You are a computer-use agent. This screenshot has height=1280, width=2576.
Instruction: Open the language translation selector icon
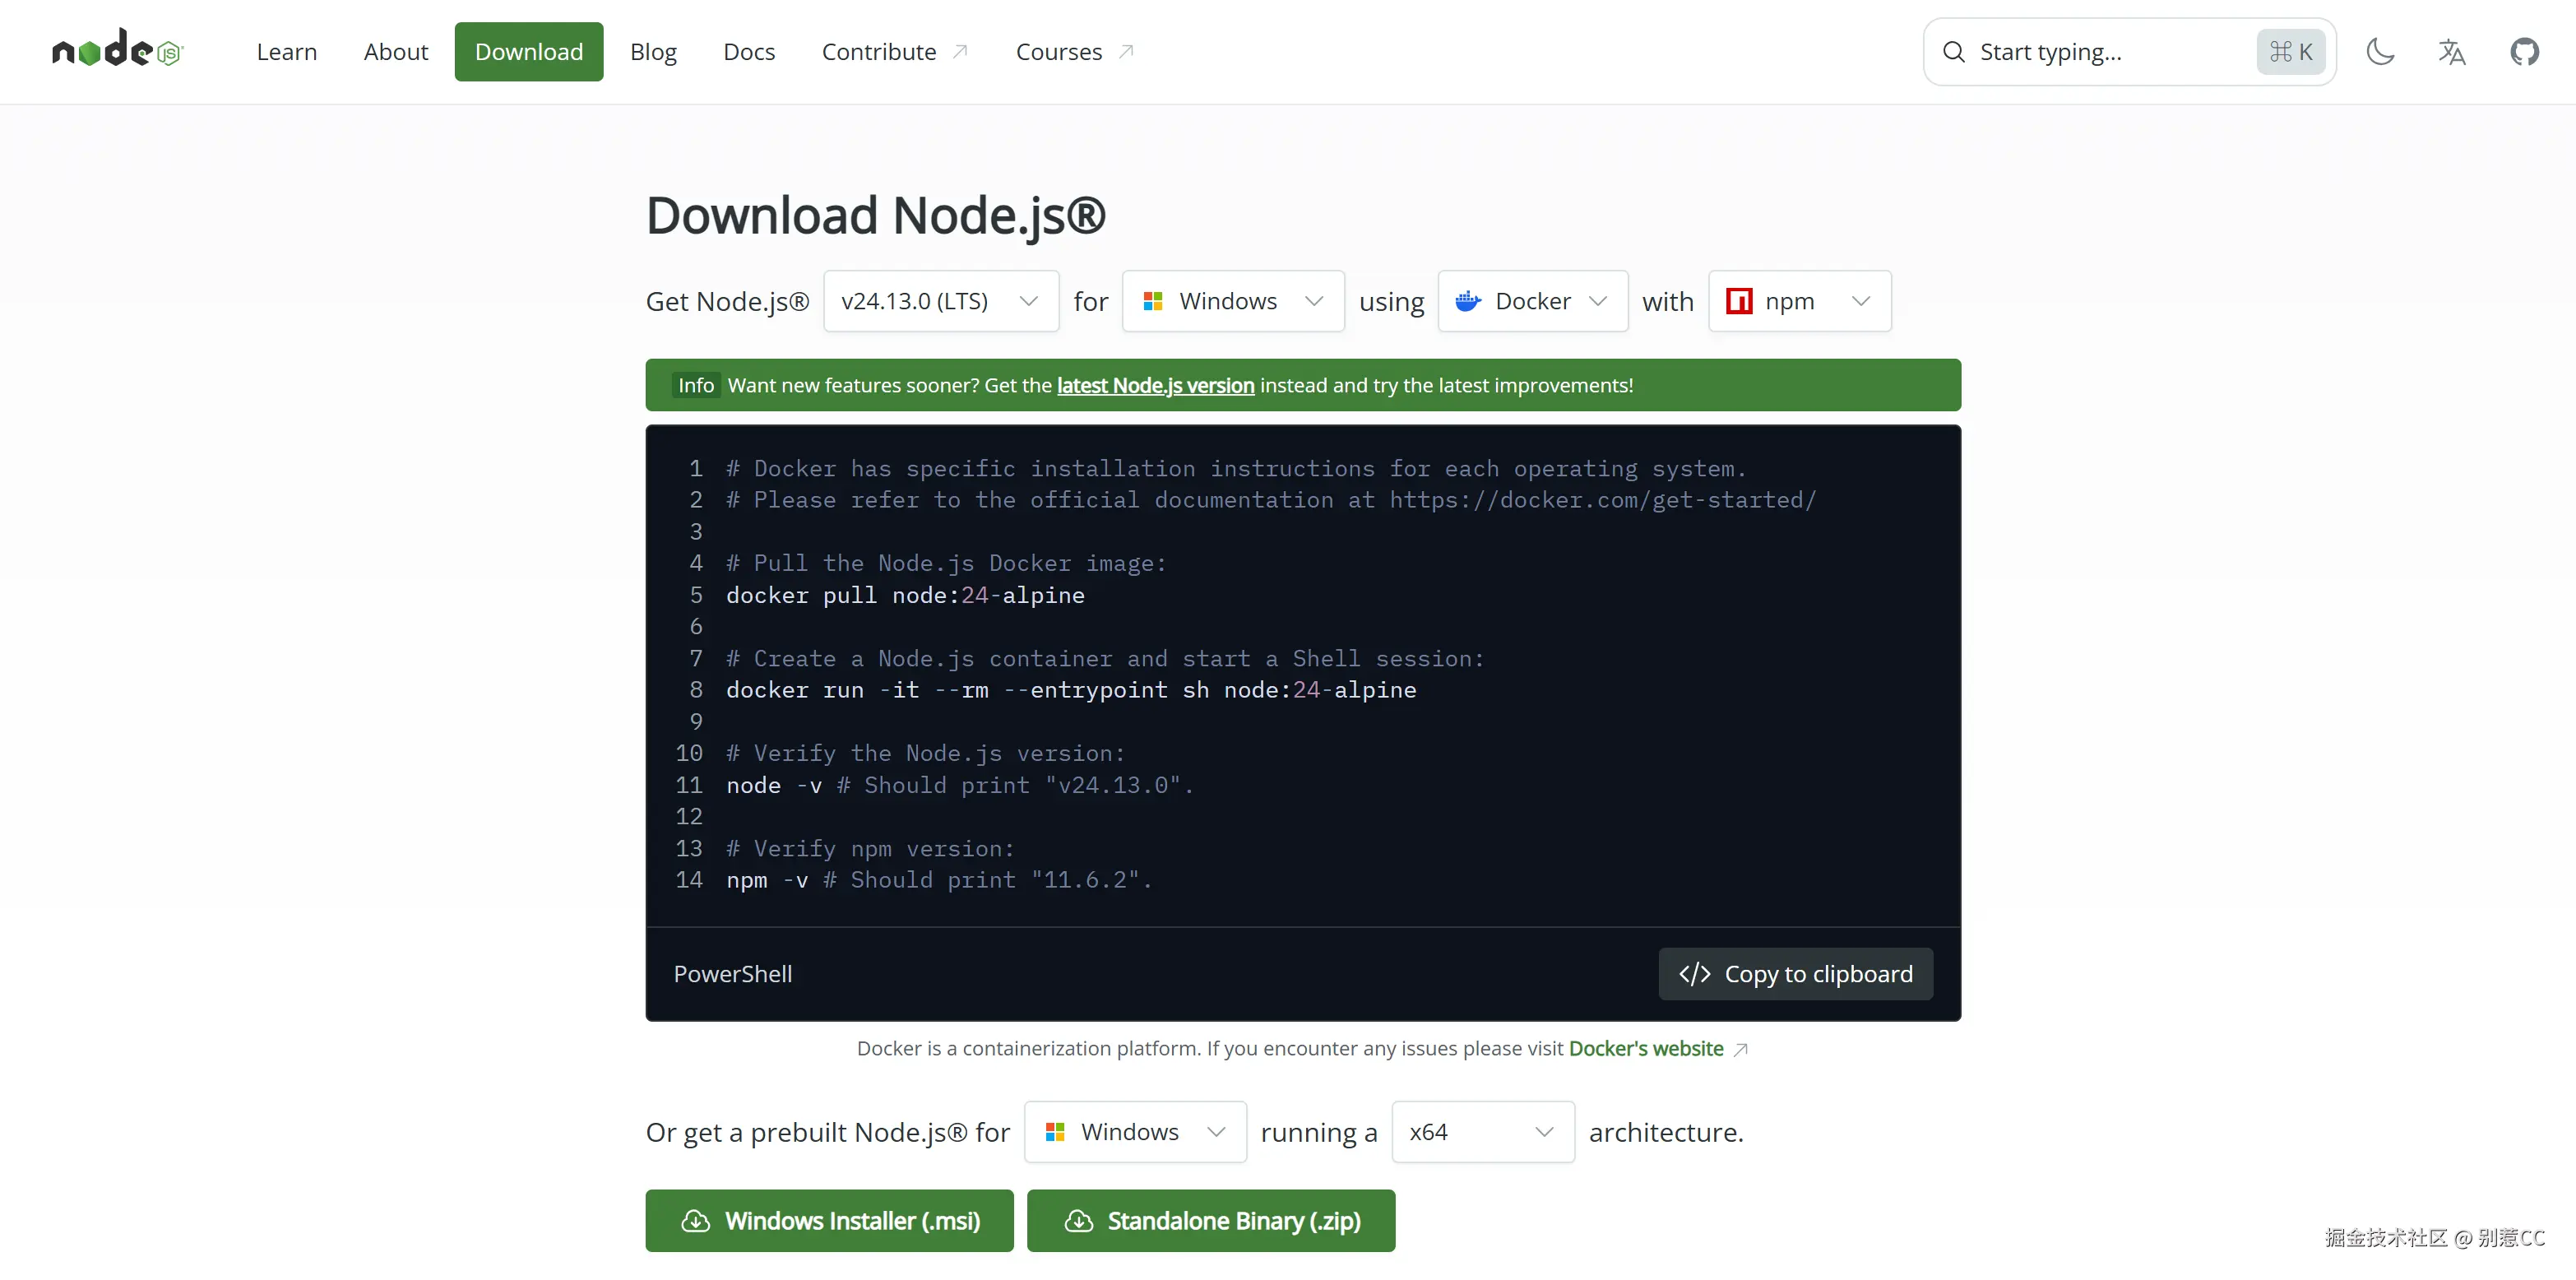coord(2452,51)
